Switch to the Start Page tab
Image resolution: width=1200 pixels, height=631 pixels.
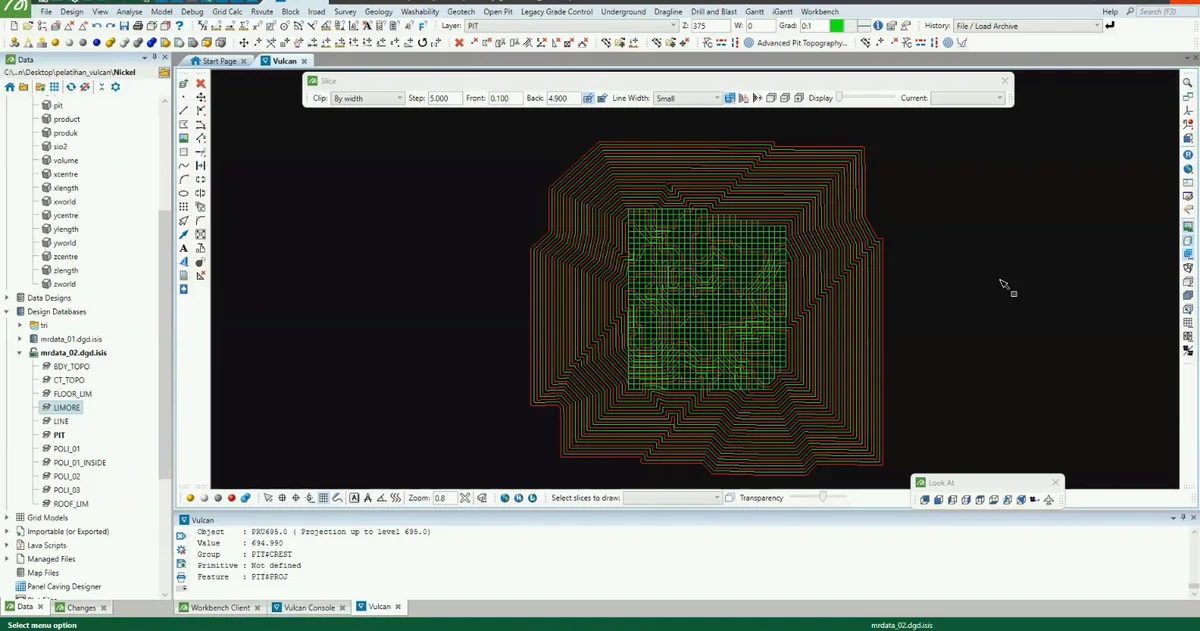[213, 61]
